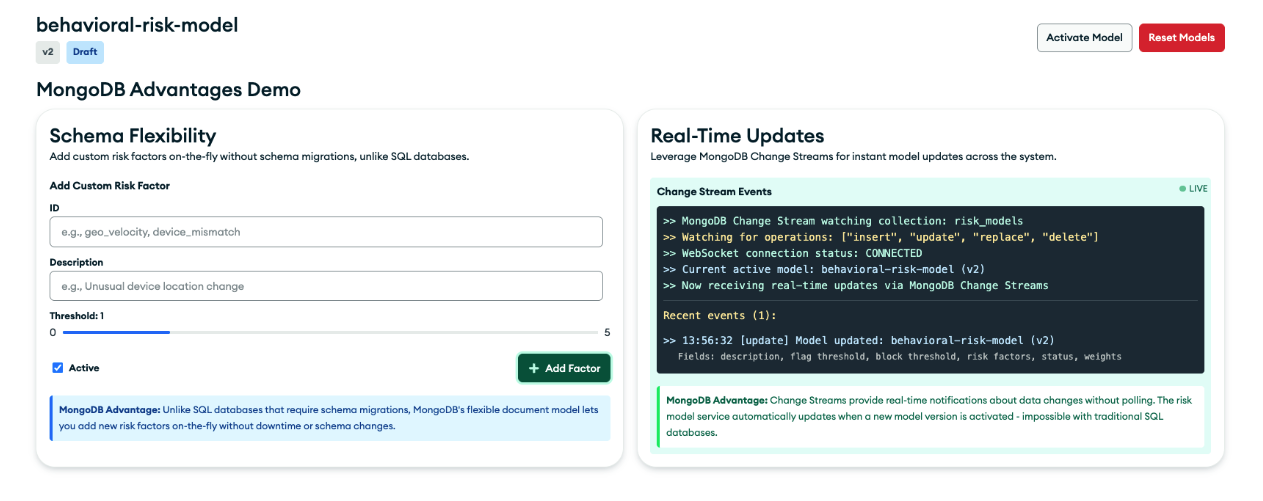1263x501 pixels.
Task: Click the 'Recent events (1):' line
Action: tap(719, 315)
